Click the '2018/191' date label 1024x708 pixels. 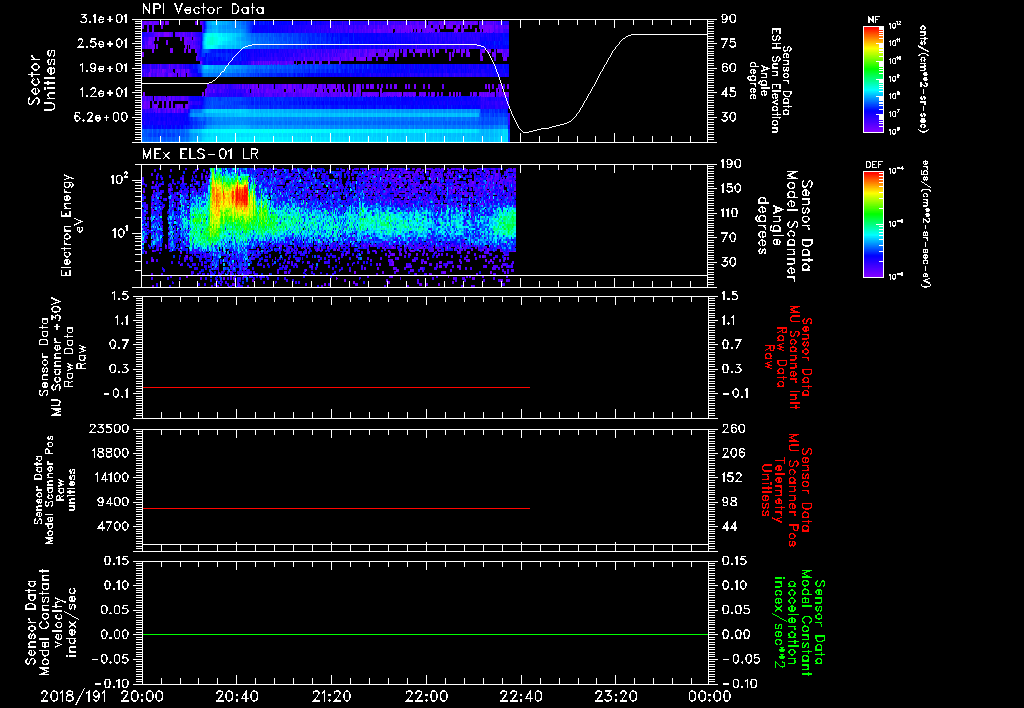point(73,696)
